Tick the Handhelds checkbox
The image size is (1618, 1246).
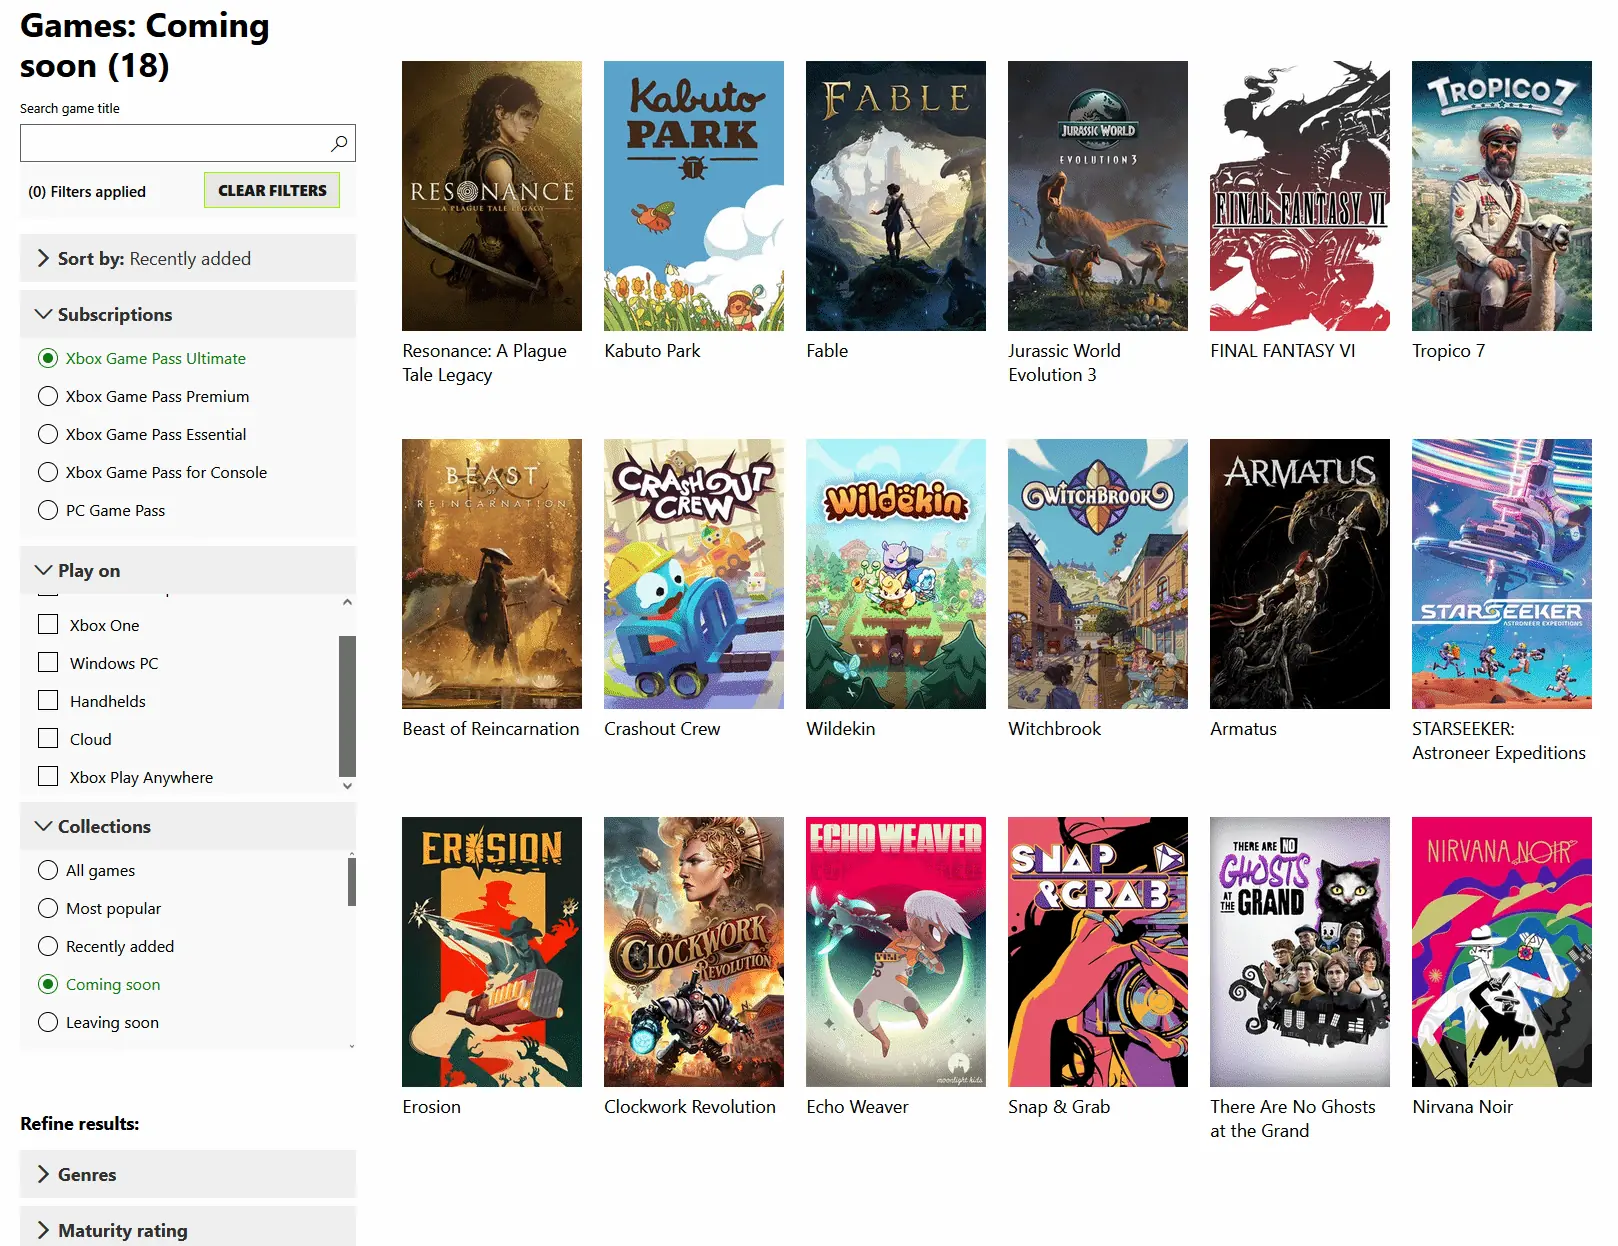48,700
